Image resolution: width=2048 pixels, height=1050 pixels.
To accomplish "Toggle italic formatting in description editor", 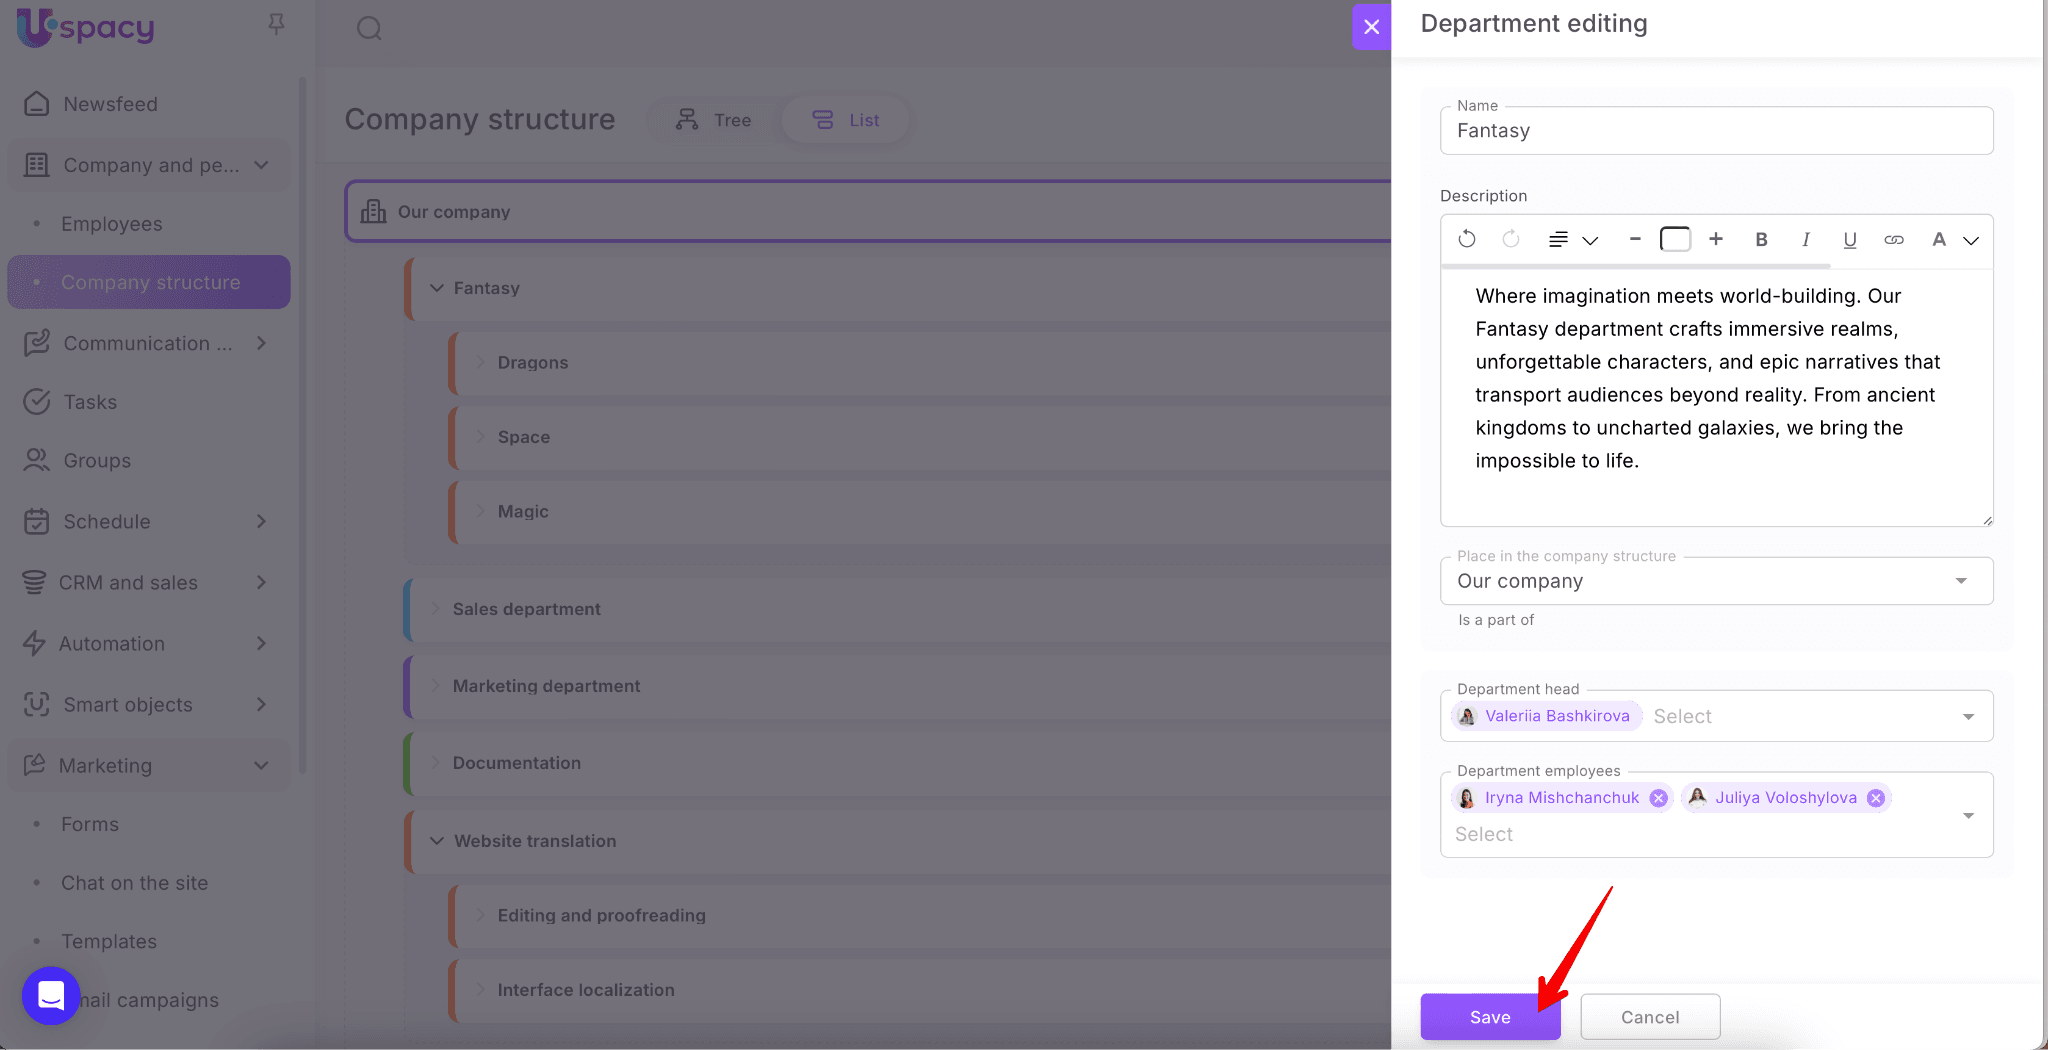I will (1805, 240).
